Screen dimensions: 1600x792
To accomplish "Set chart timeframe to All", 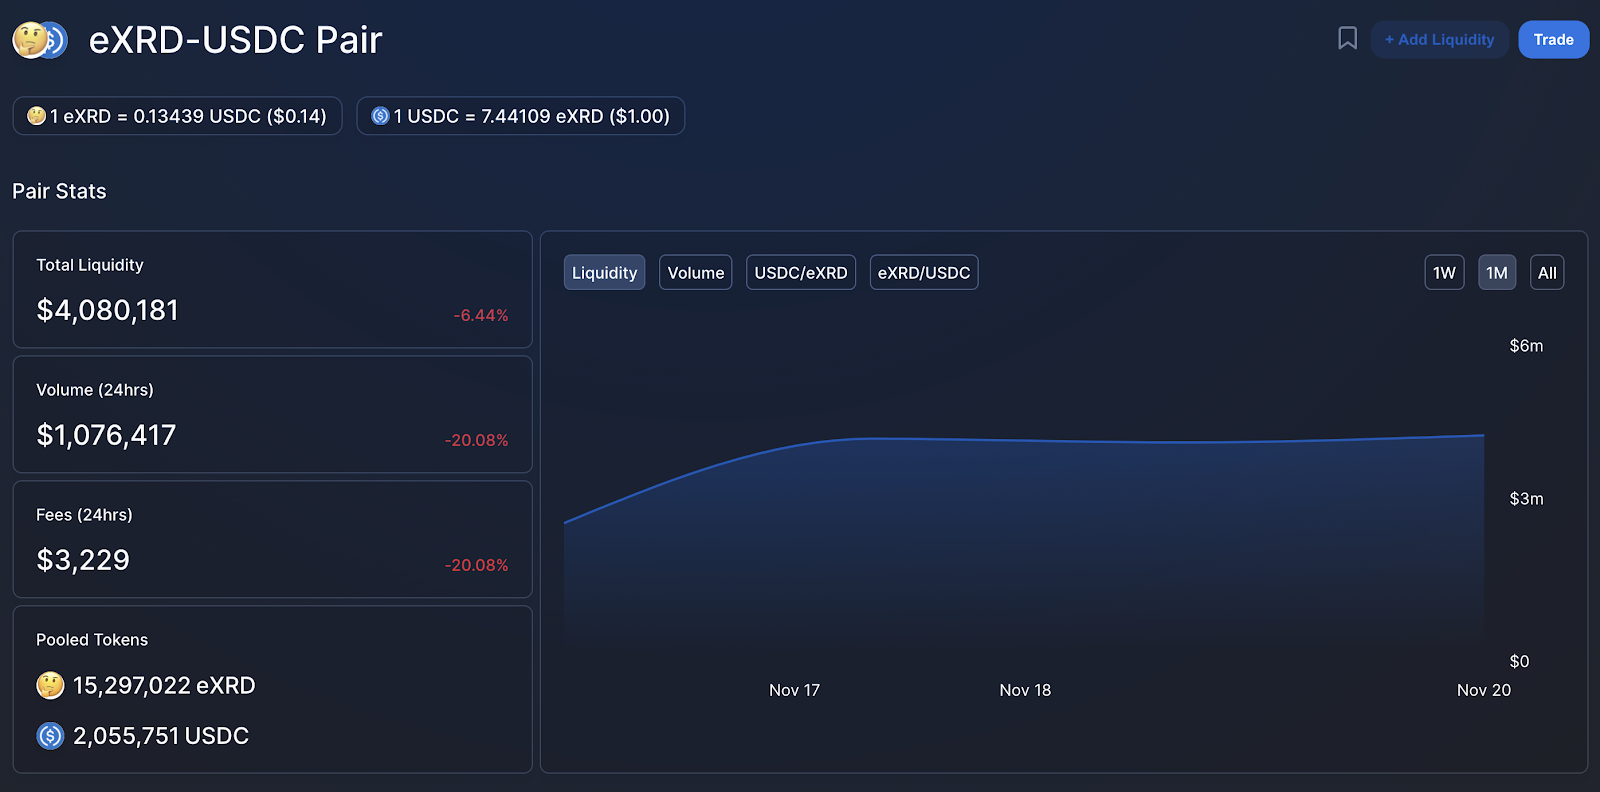I will [x=1547, y=273].
